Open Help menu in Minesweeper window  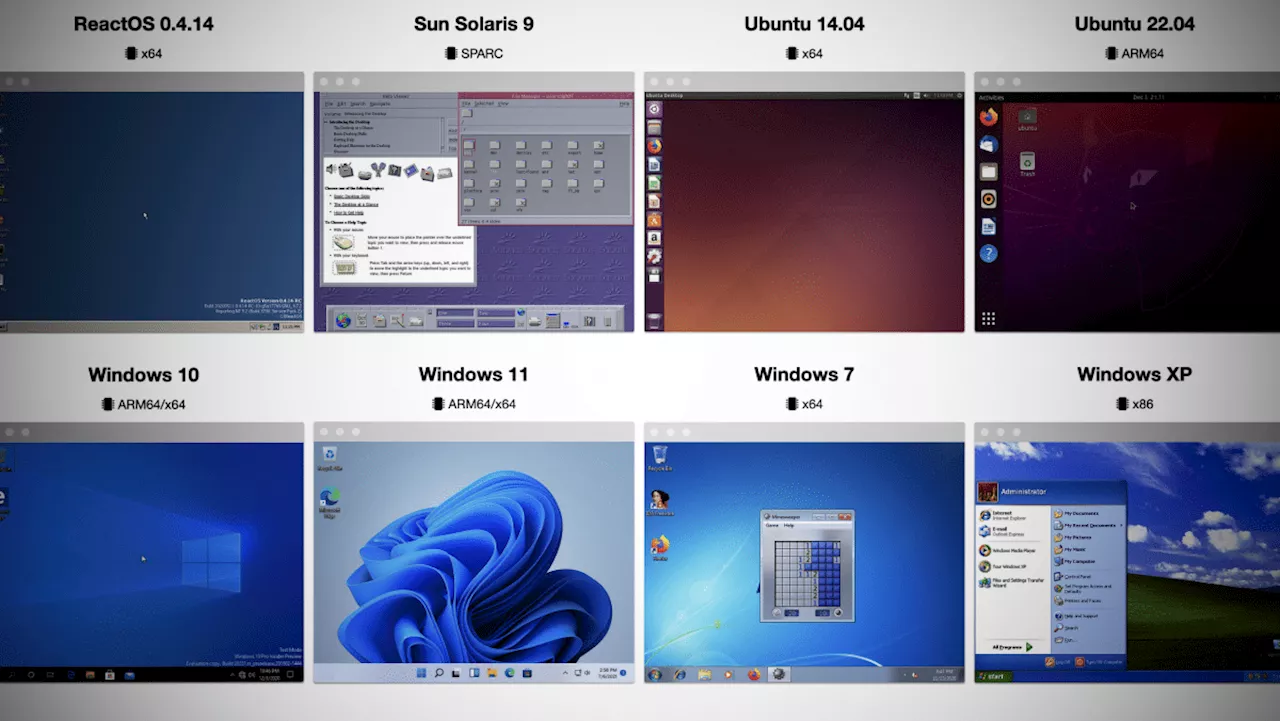789,525
